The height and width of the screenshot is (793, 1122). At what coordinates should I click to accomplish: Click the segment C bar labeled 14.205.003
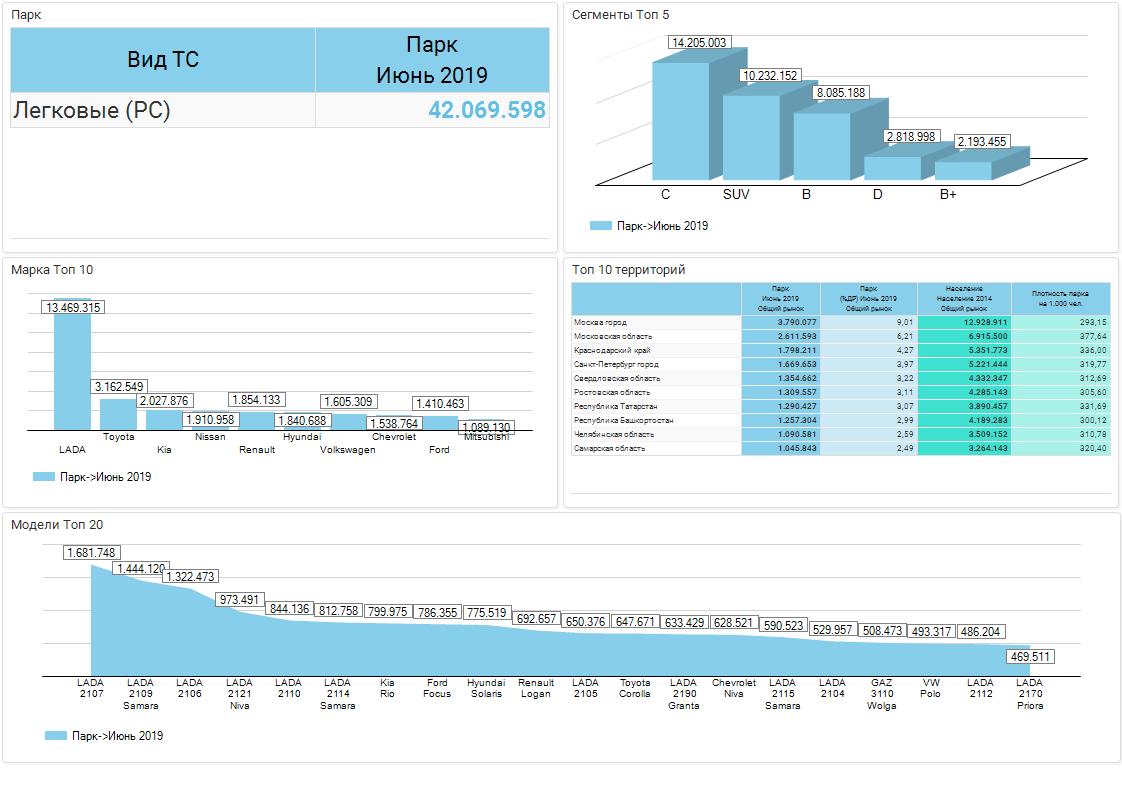[680, 120]
